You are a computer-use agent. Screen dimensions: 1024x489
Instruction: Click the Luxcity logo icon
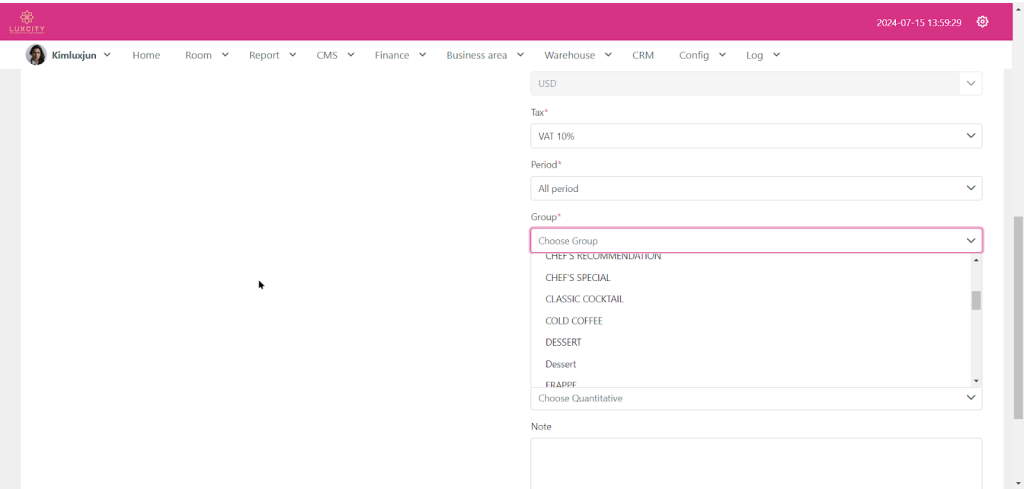click(x=27, y=21)
